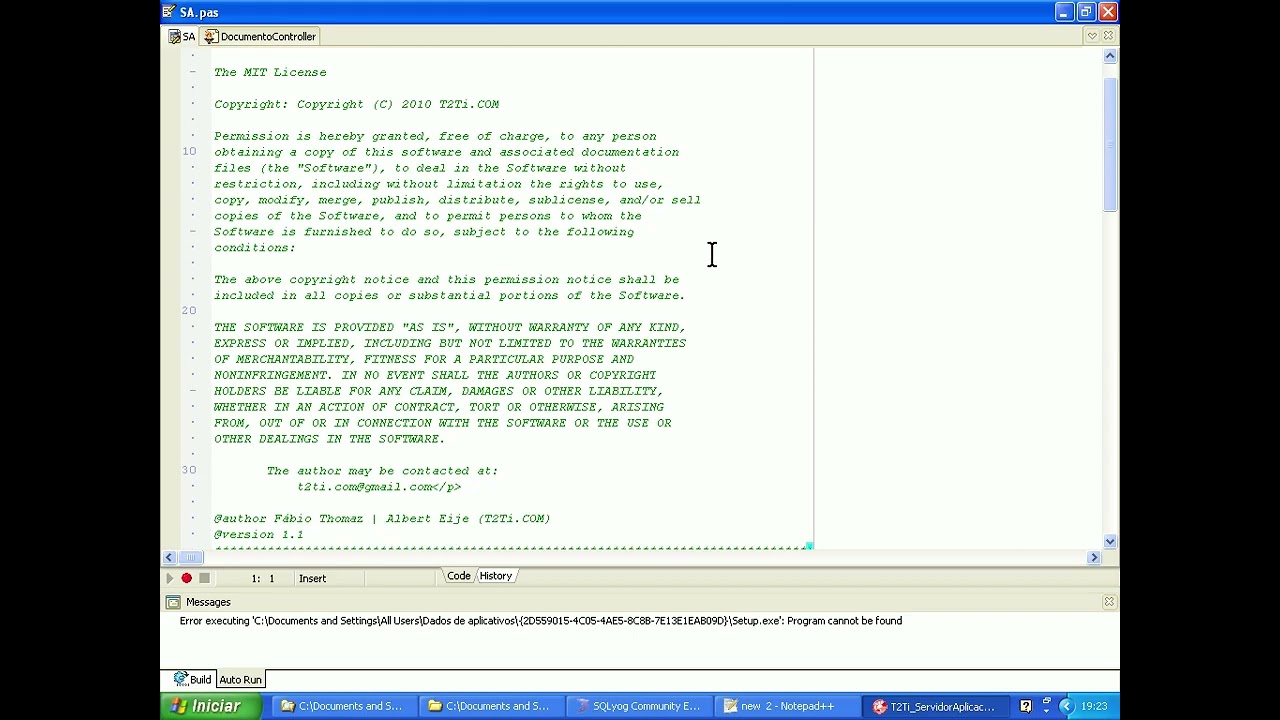Switch to the History view tab

496,576
